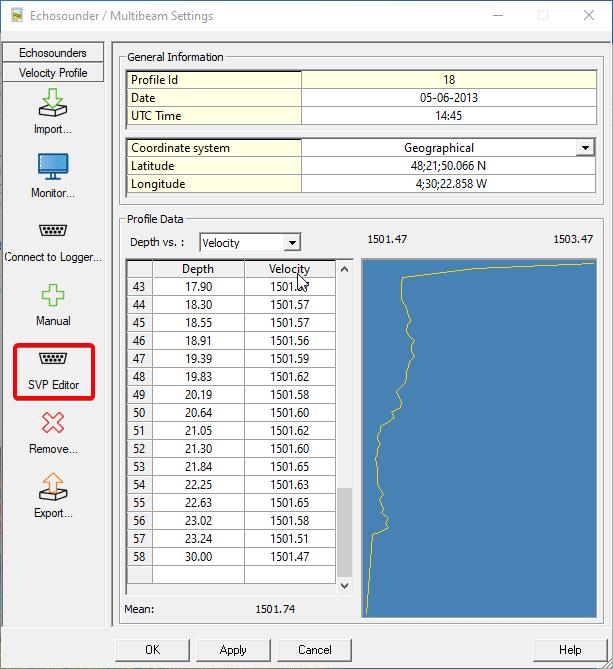Screen dimensions: 613x669
Task: Select the Profile Id label cell
Action: tap(214, 80)
